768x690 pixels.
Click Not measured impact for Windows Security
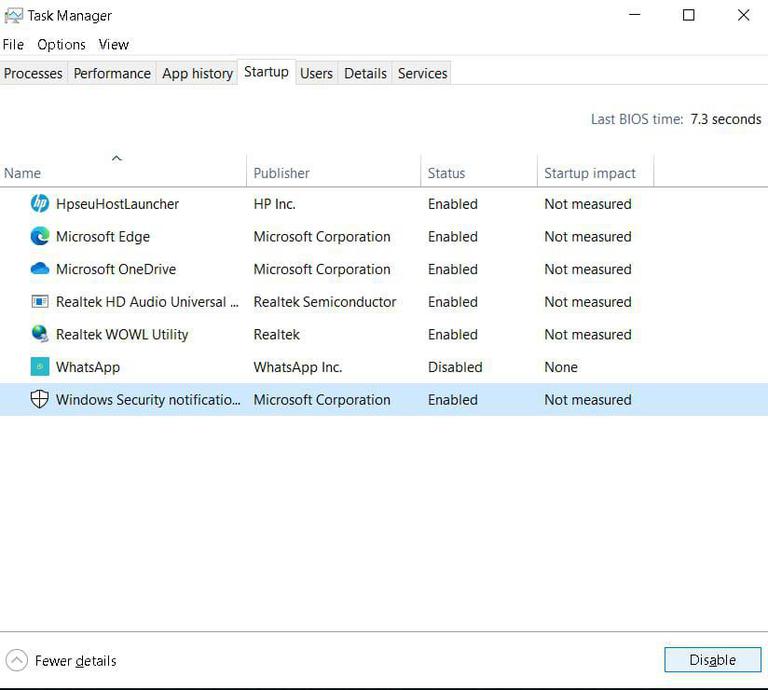tap(588, 400)
